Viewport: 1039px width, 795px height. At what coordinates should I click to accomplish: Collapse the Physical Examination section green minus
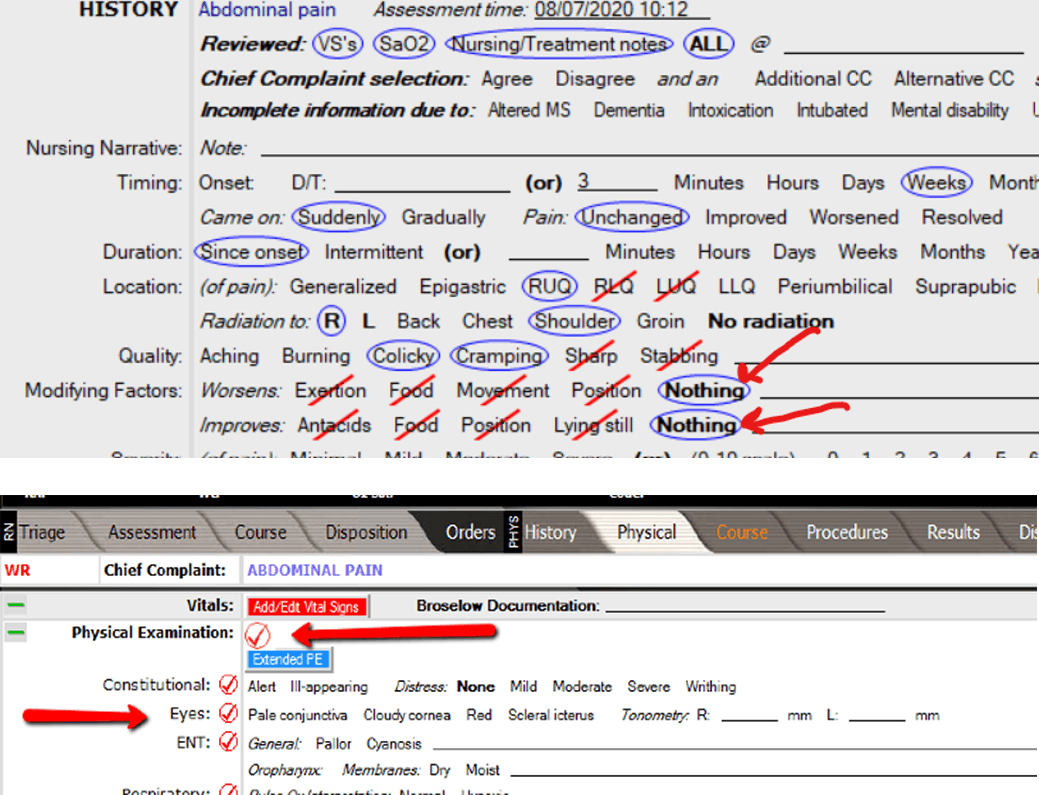tap(15, 634)
